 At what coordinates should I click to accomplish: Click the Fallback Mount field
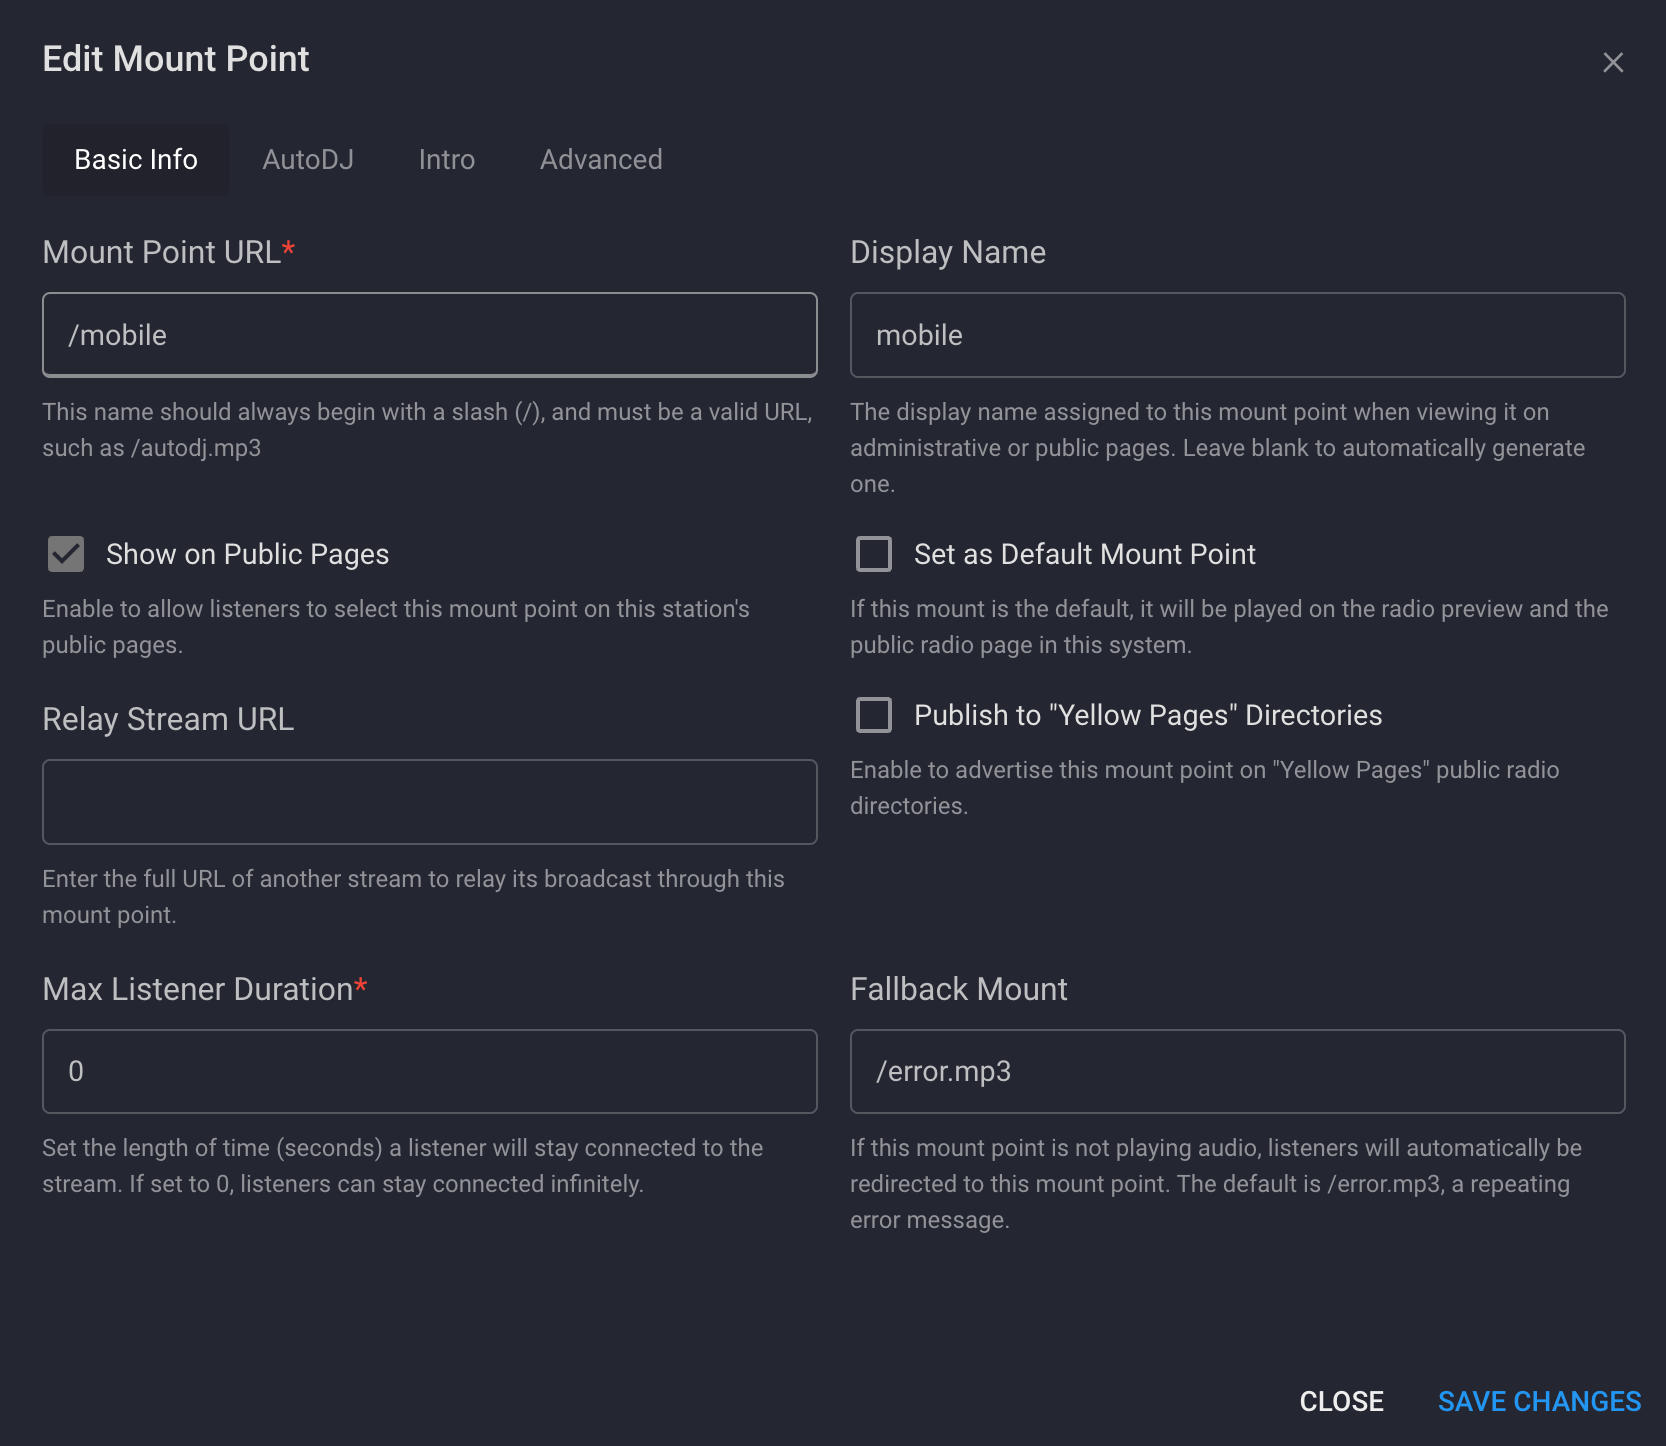click(x=1237, y=1071)
